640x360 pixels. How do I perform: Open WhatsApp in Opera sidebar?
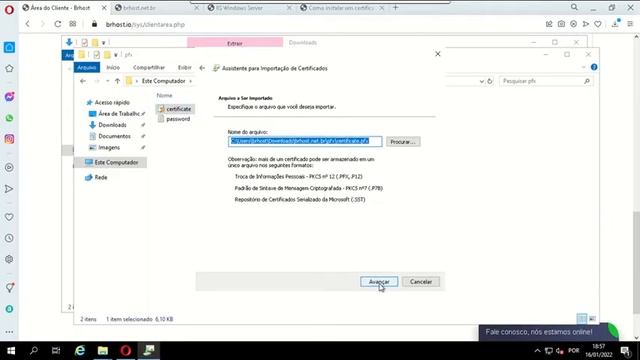9,118
